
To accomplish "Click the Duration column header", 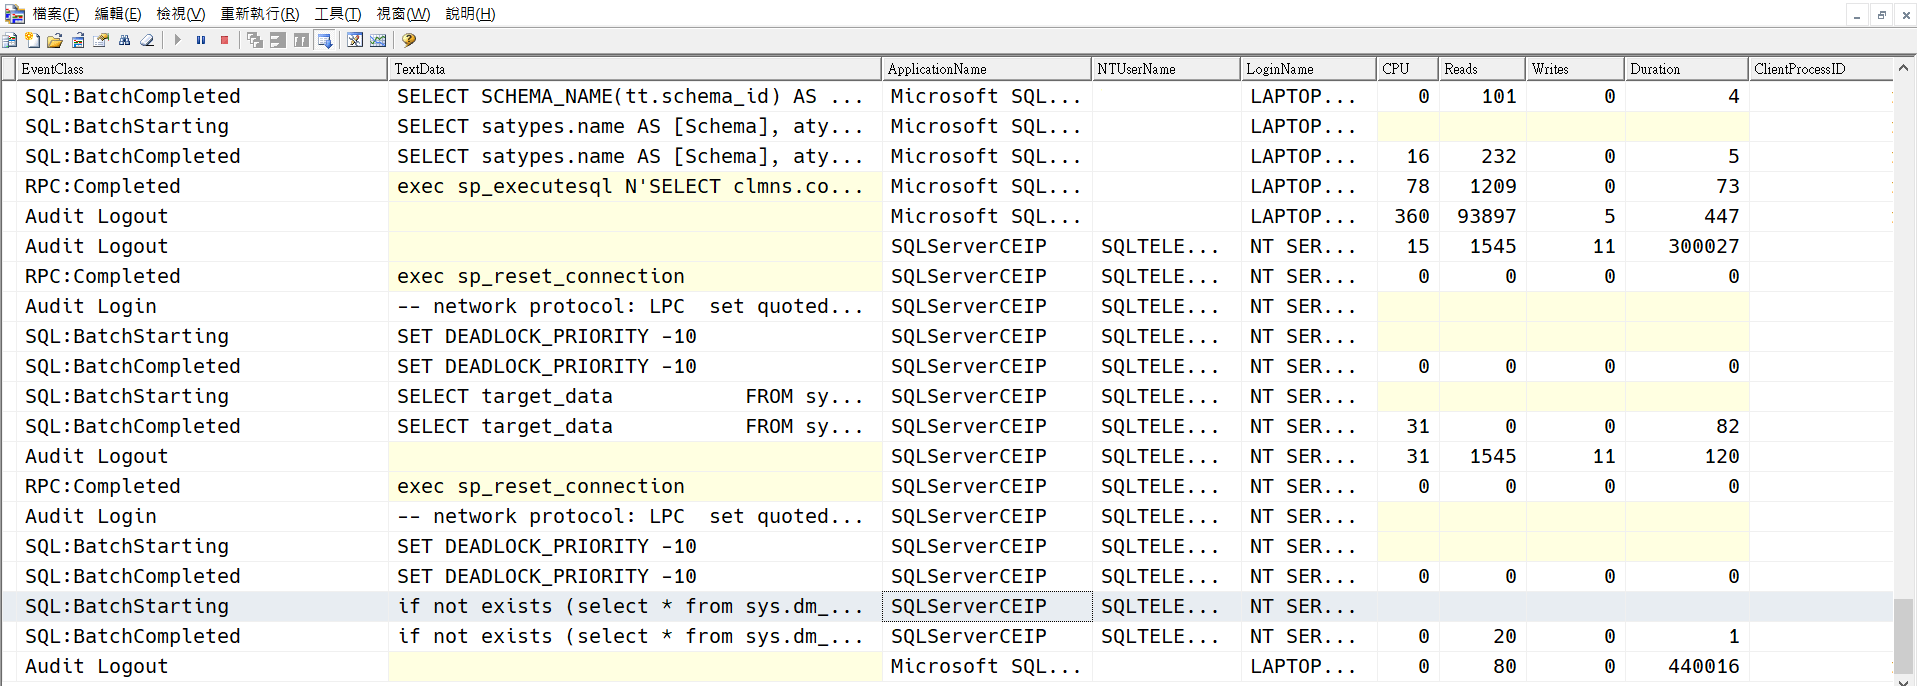I will point(1687,69).
